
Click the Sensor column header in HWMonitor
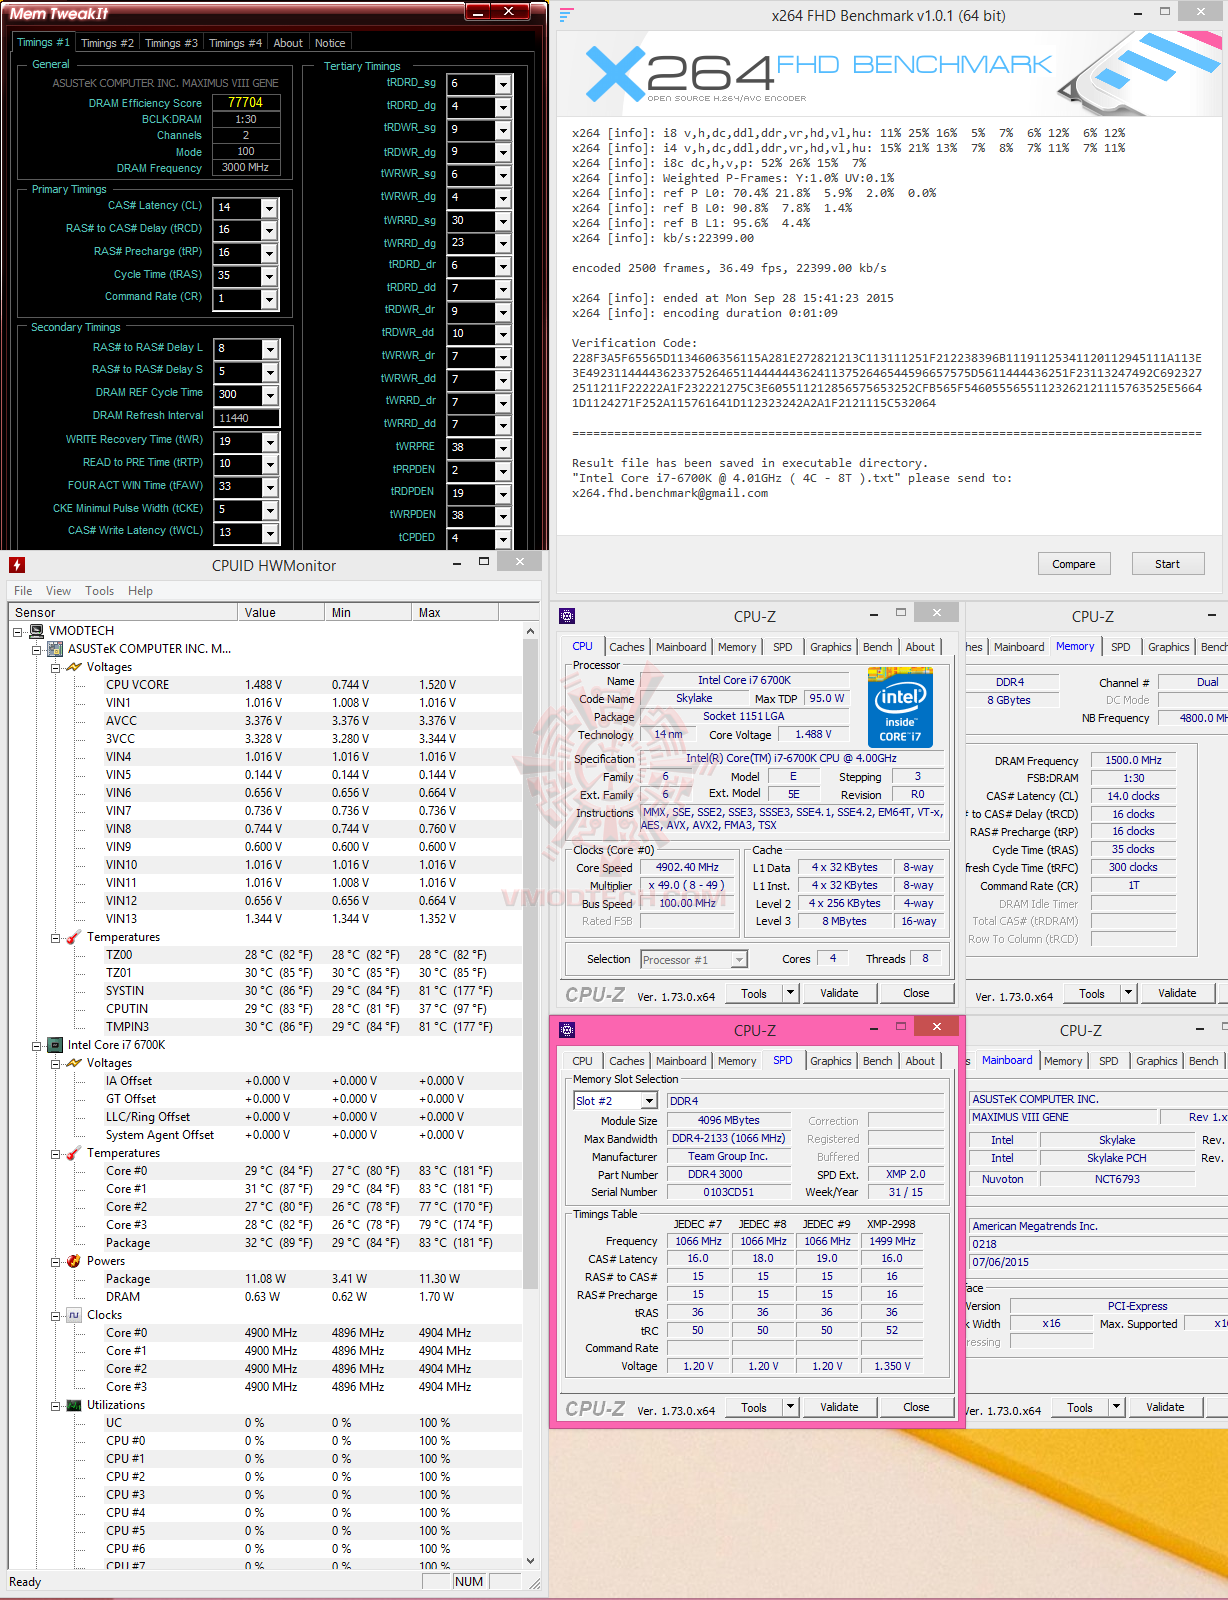(123, 612)
